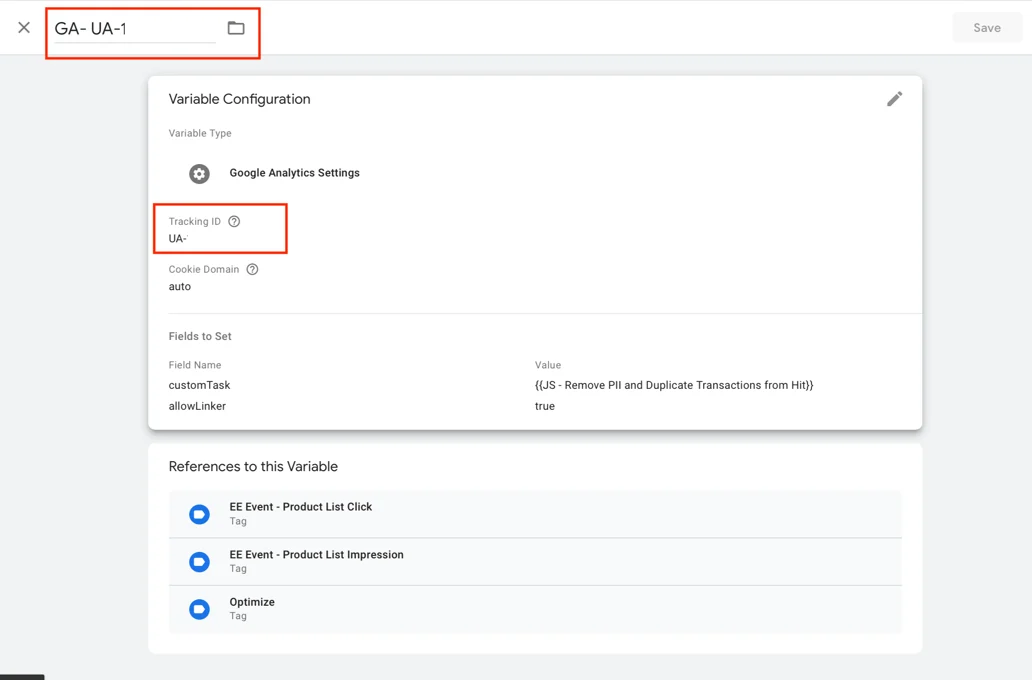Click the tag icon beside the Optimize tag
The image size is (1032, 680).
point(199,608)
